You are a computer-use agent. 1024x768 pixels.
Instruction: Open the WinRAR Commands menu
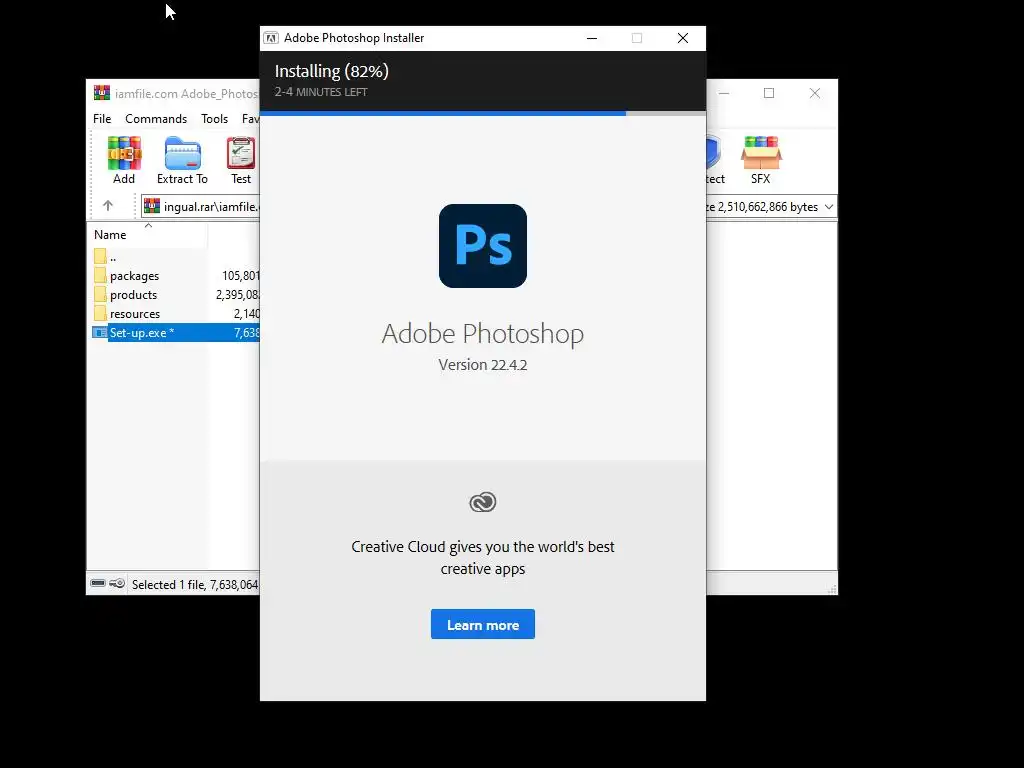(x=156, y=119)
